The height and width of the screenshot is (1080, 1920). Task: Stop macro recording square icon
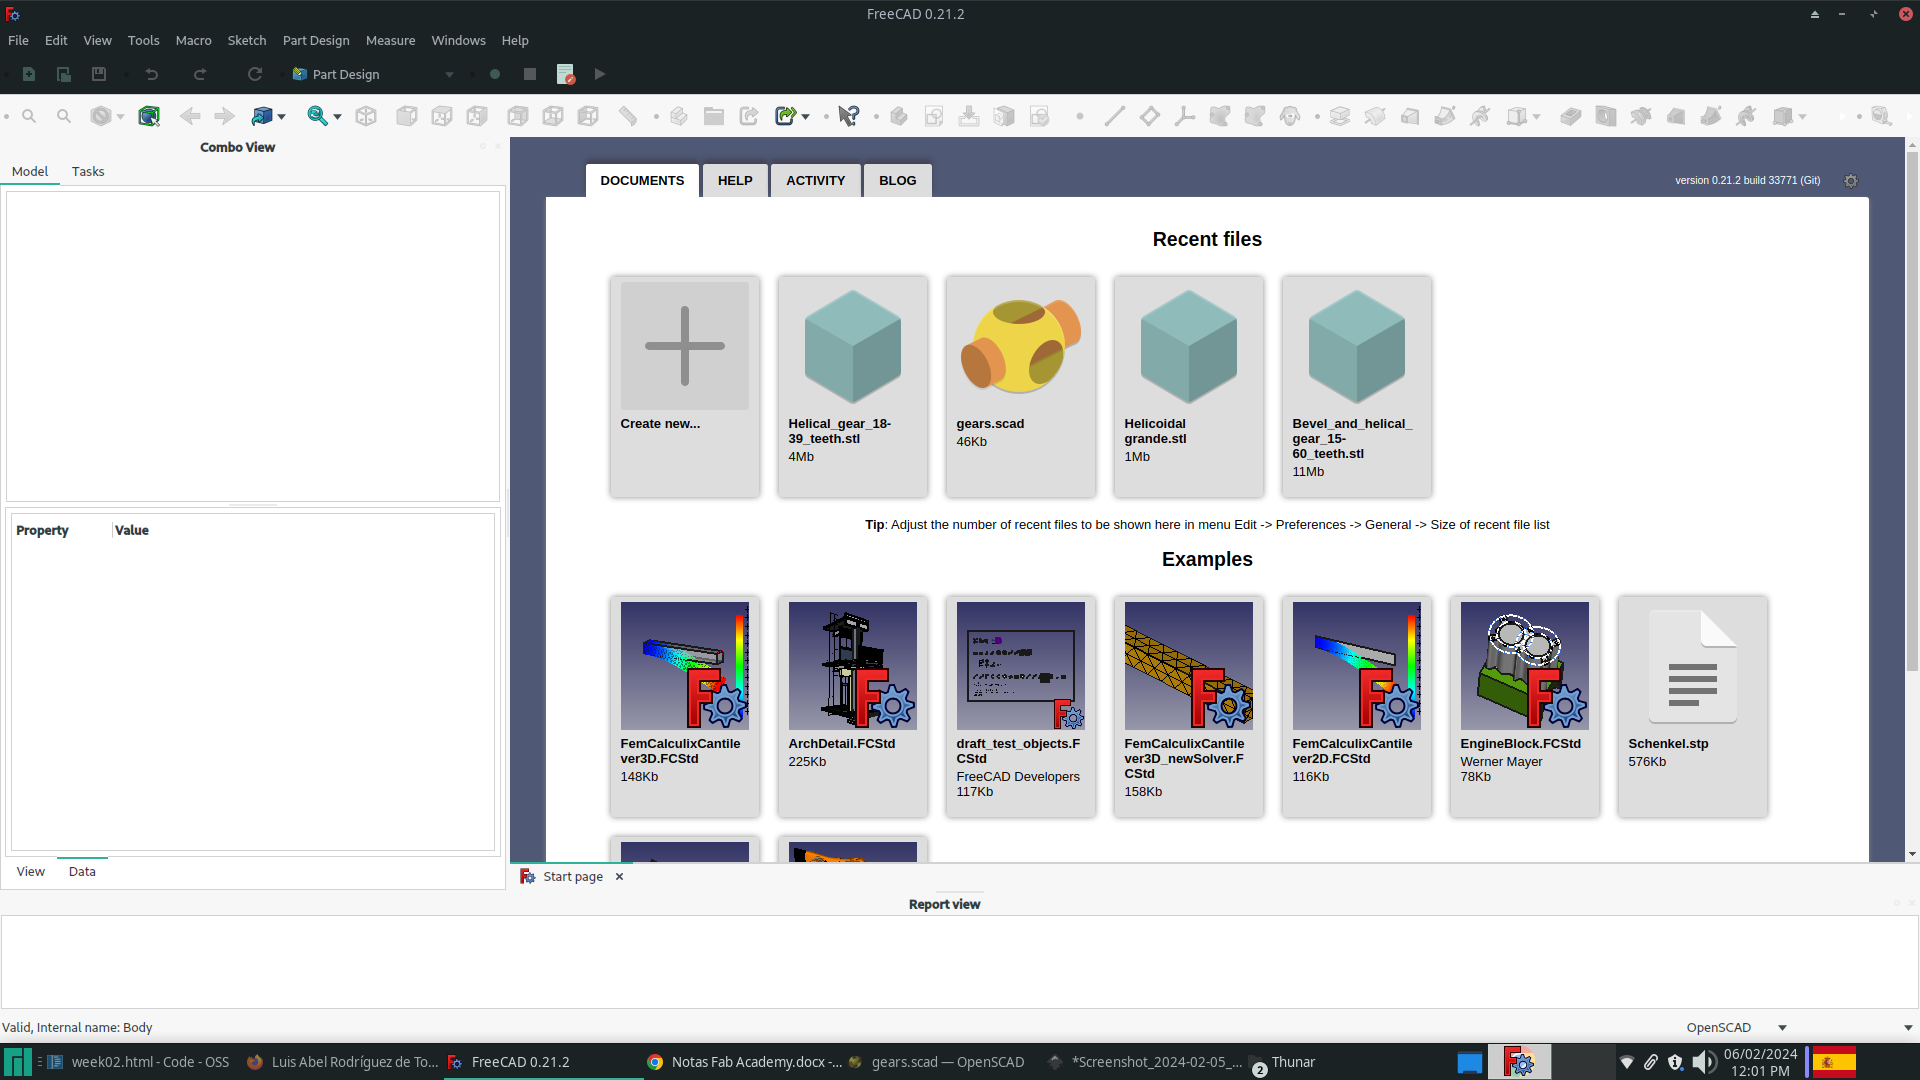click(530, 74)
